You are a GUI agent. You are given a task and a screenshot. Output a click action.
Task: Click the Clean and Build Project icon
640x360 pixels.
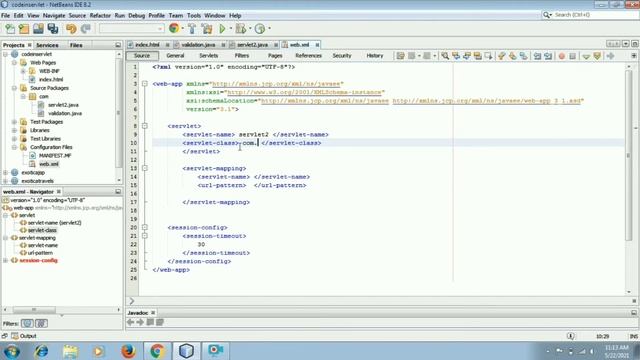tap(207, 29)
